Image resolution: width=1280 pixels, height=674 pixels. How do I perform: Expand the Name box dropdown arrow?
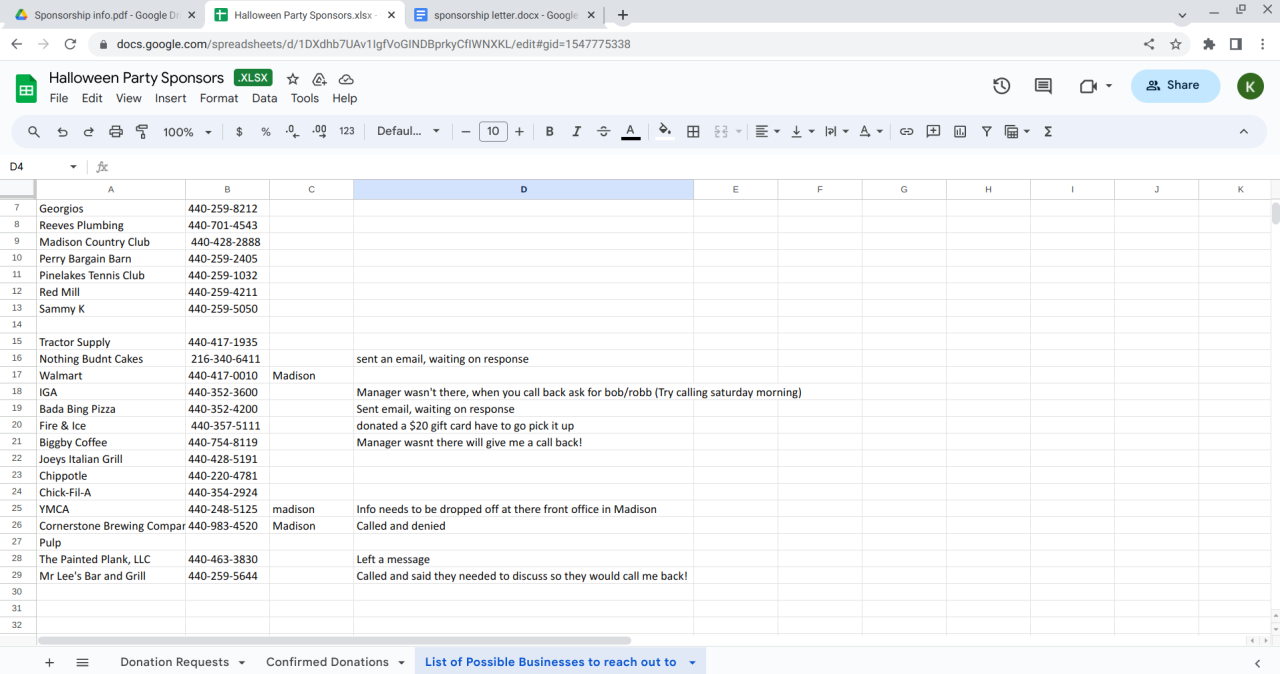(x=73, y=167)
